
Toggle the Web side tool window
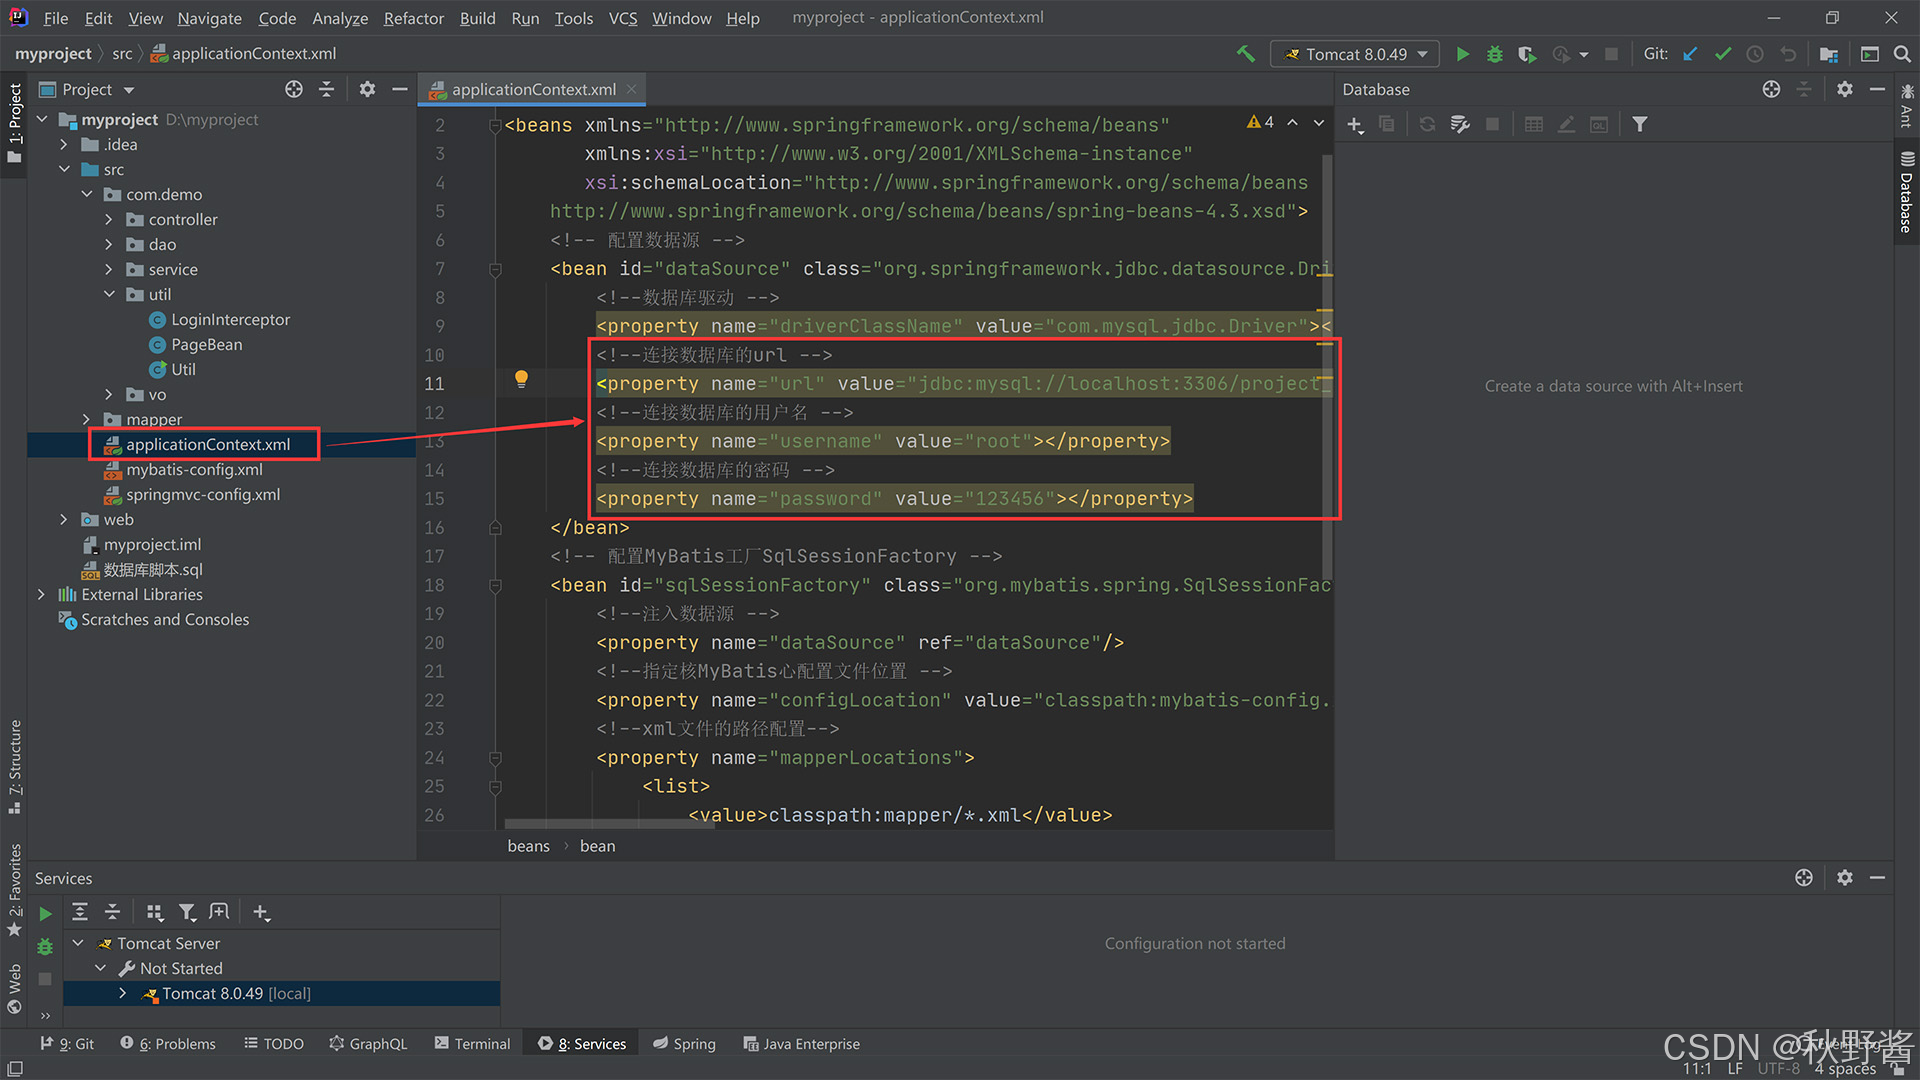tap(14, 988)
